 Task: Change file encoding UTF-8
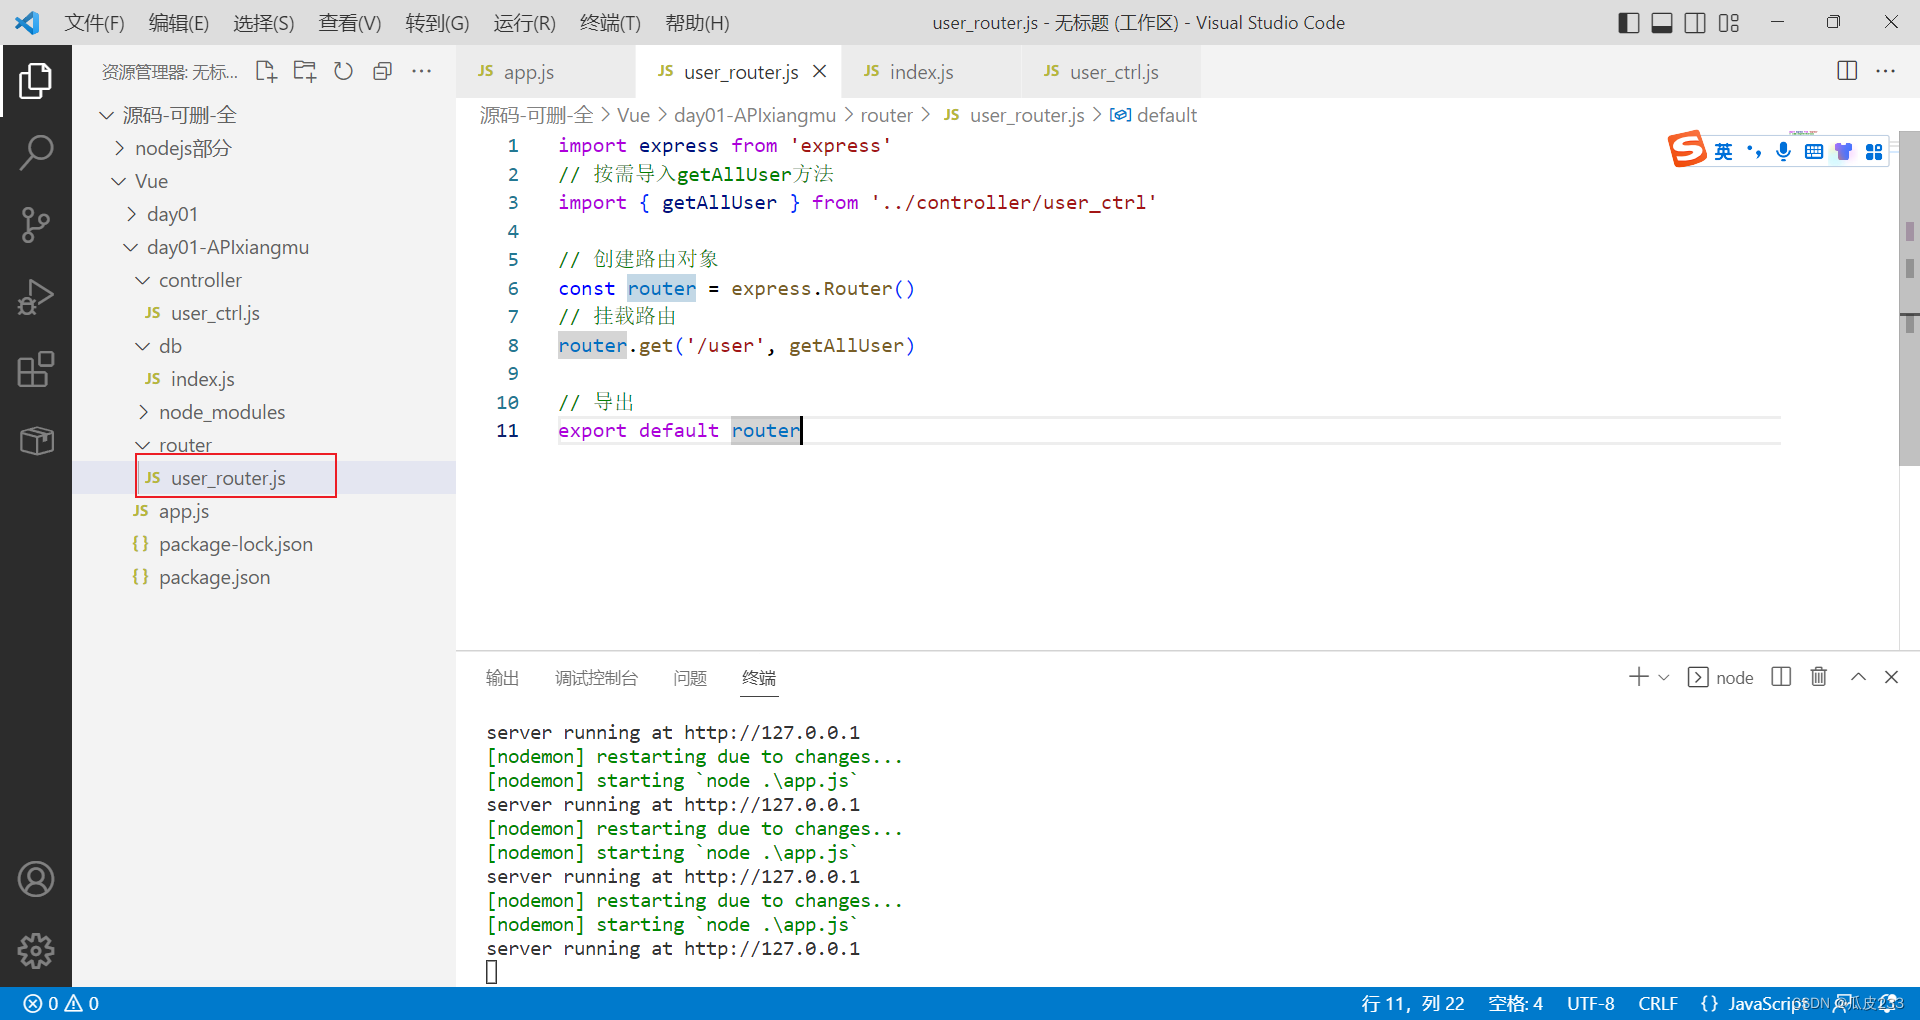point(1590,1003)
